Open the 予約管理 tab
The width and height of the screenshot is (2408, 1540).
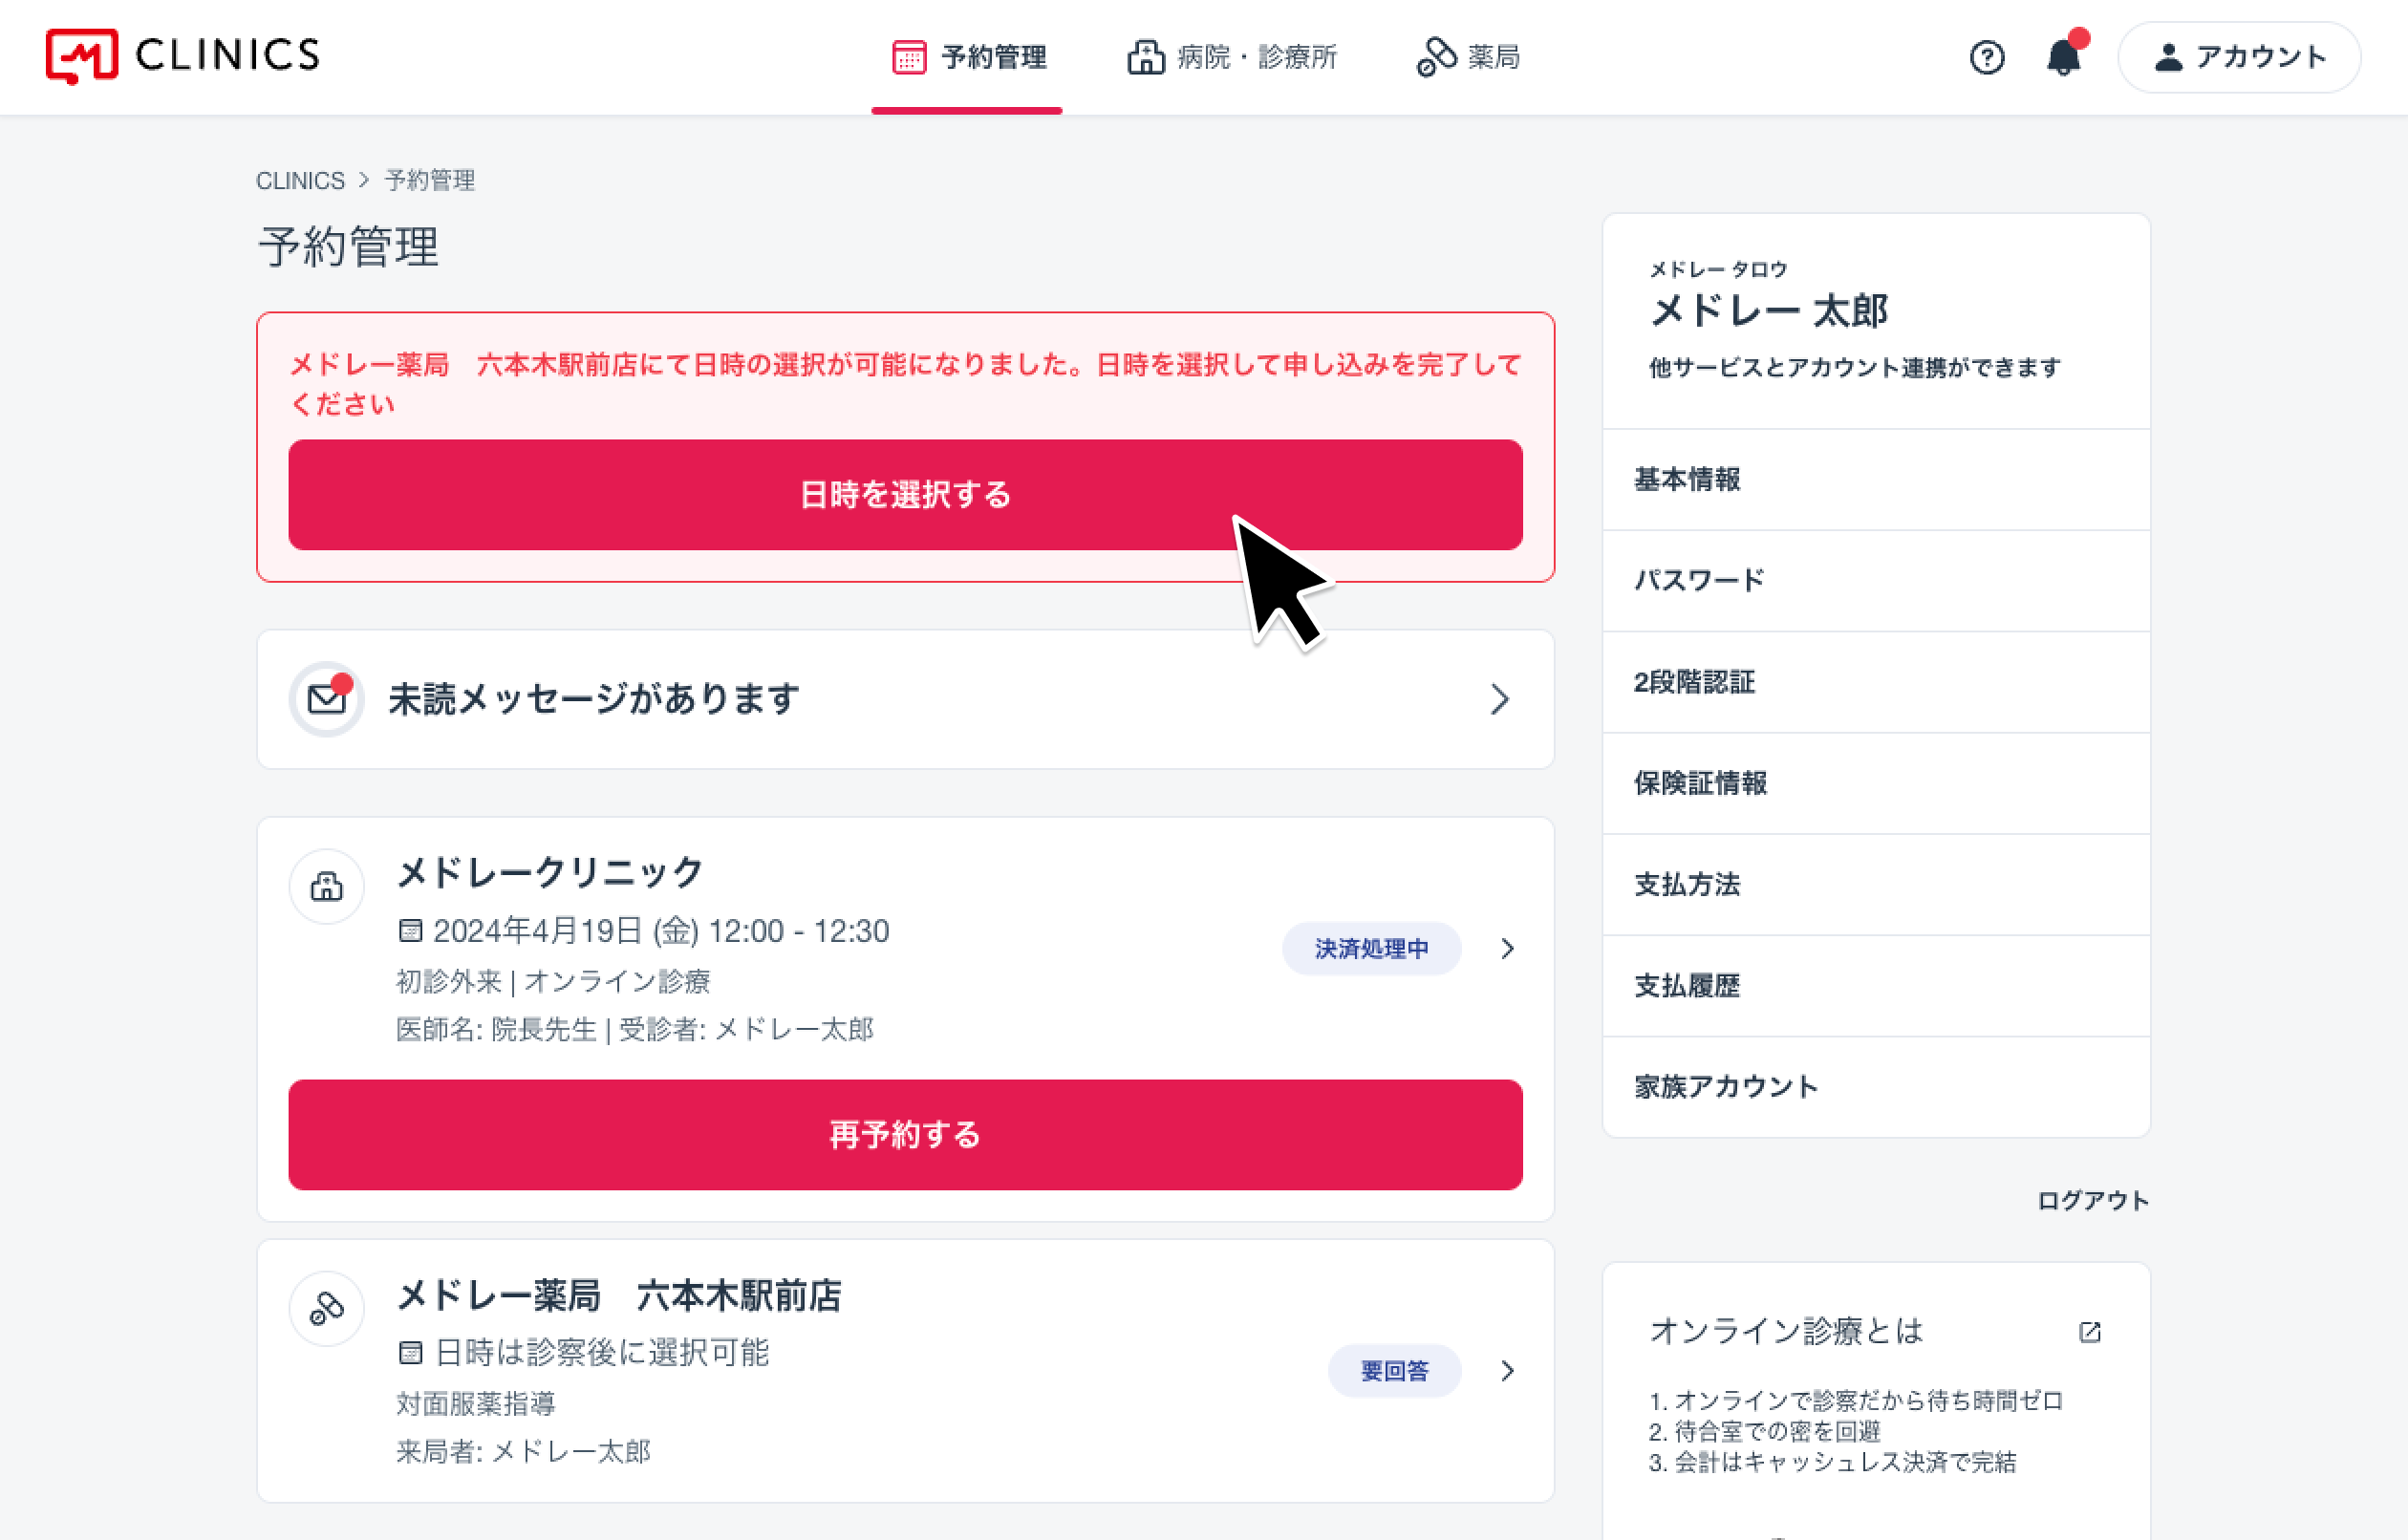click(x=967, y=57)
